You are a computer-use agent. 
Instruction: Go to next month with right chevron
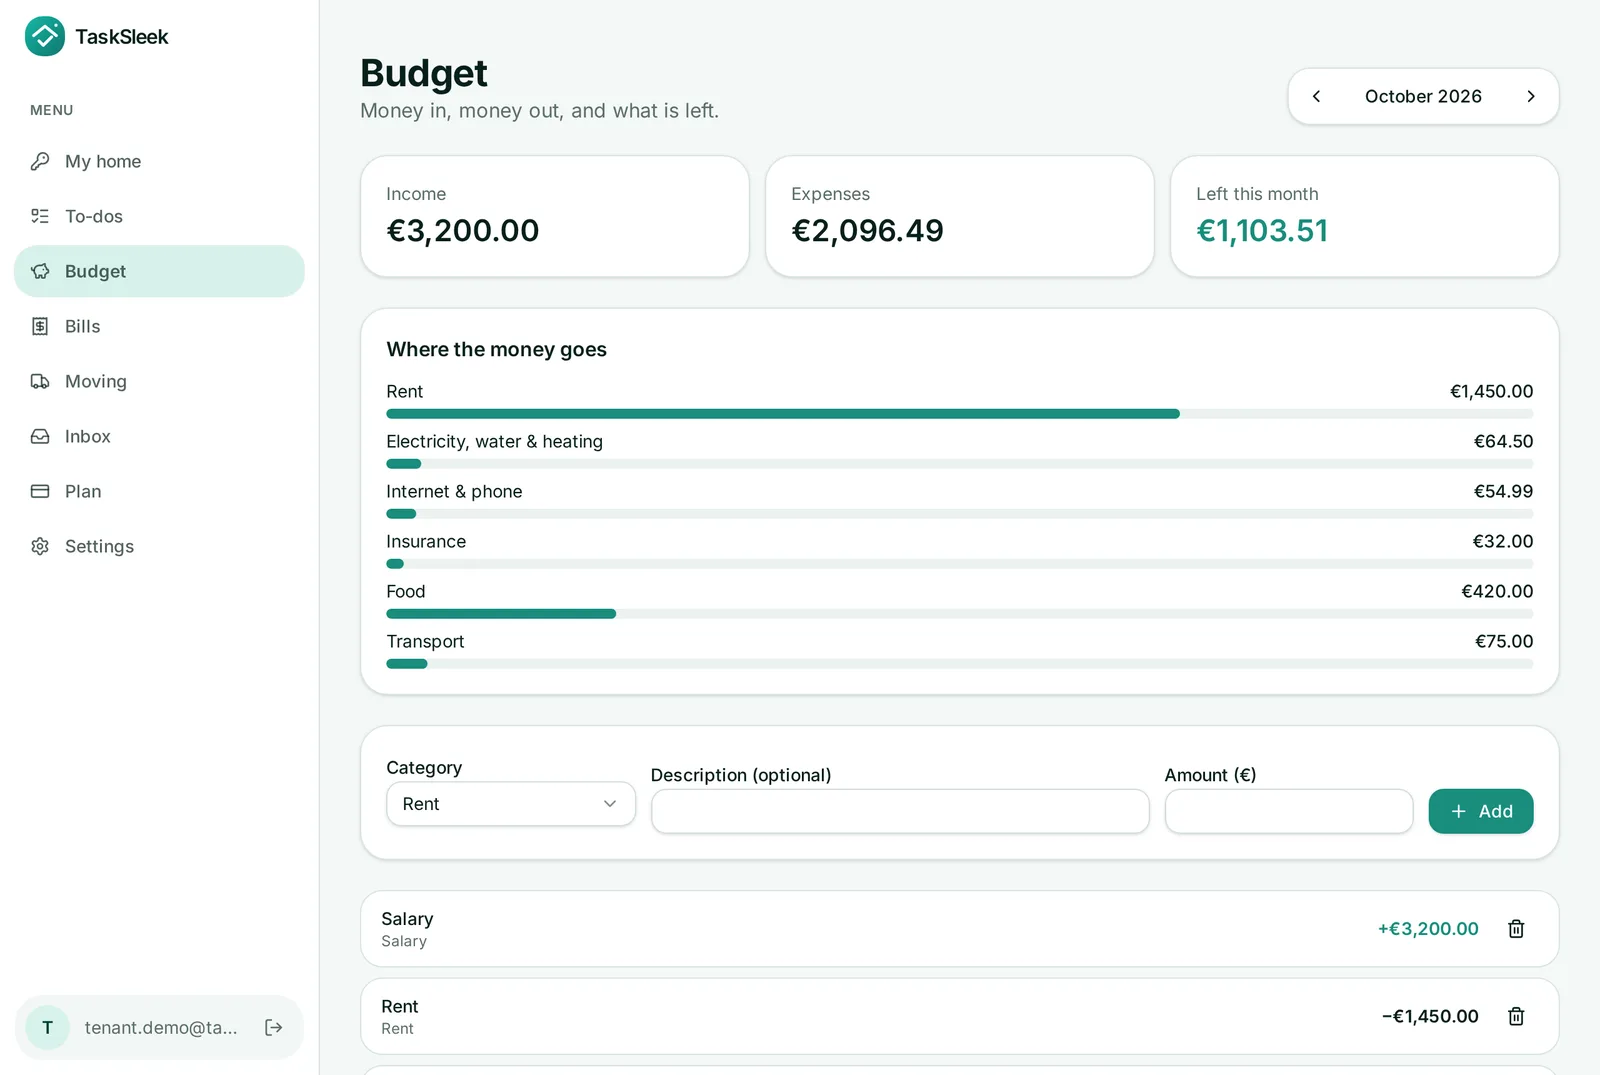pos(1530,96)
